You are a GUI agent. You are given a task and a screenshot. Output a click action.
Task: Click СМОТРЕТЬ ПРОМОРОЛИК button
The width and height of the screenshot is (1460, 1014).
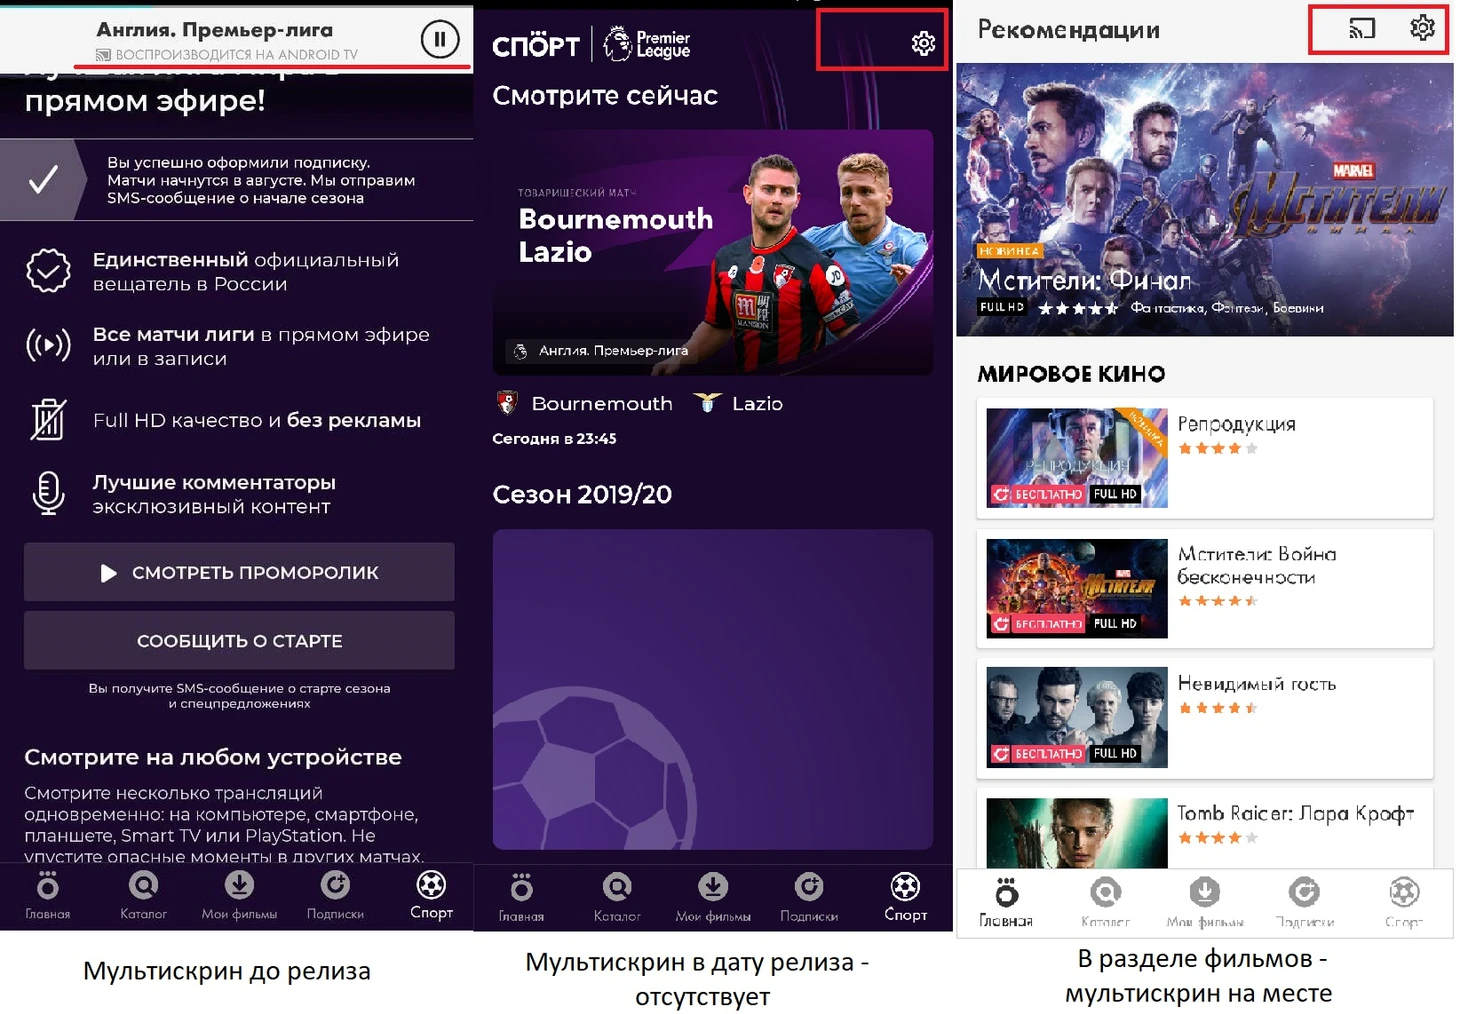pos(239,572)
